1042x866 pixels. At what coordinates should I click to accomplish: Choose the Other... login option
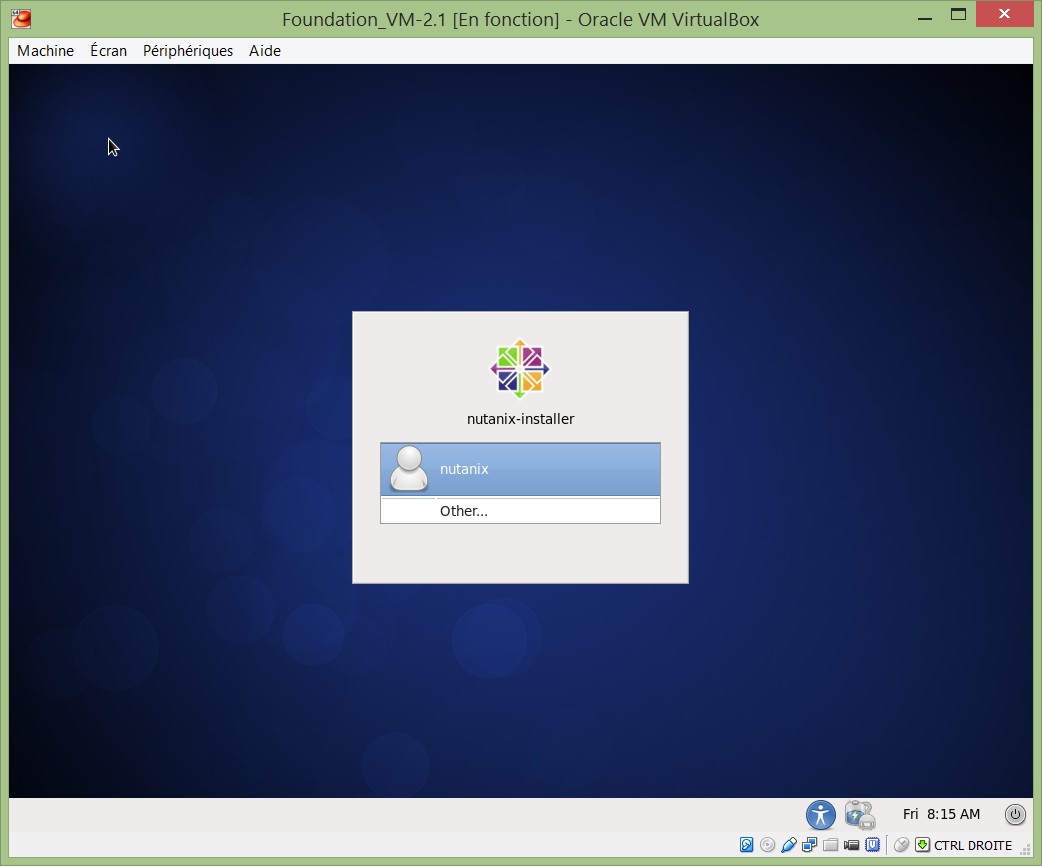[x=520, y=511]
